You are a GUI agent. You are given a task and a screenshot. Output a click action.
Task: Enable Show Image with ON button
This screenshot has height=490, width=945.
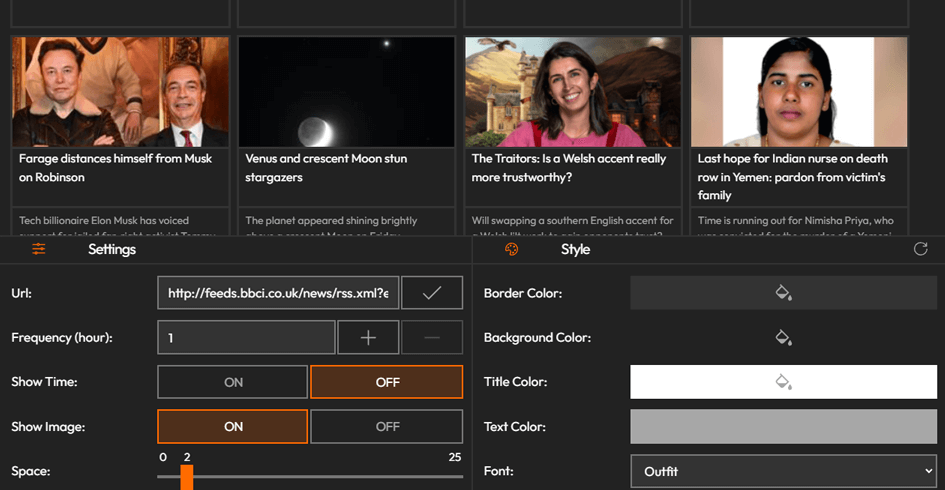233,426
